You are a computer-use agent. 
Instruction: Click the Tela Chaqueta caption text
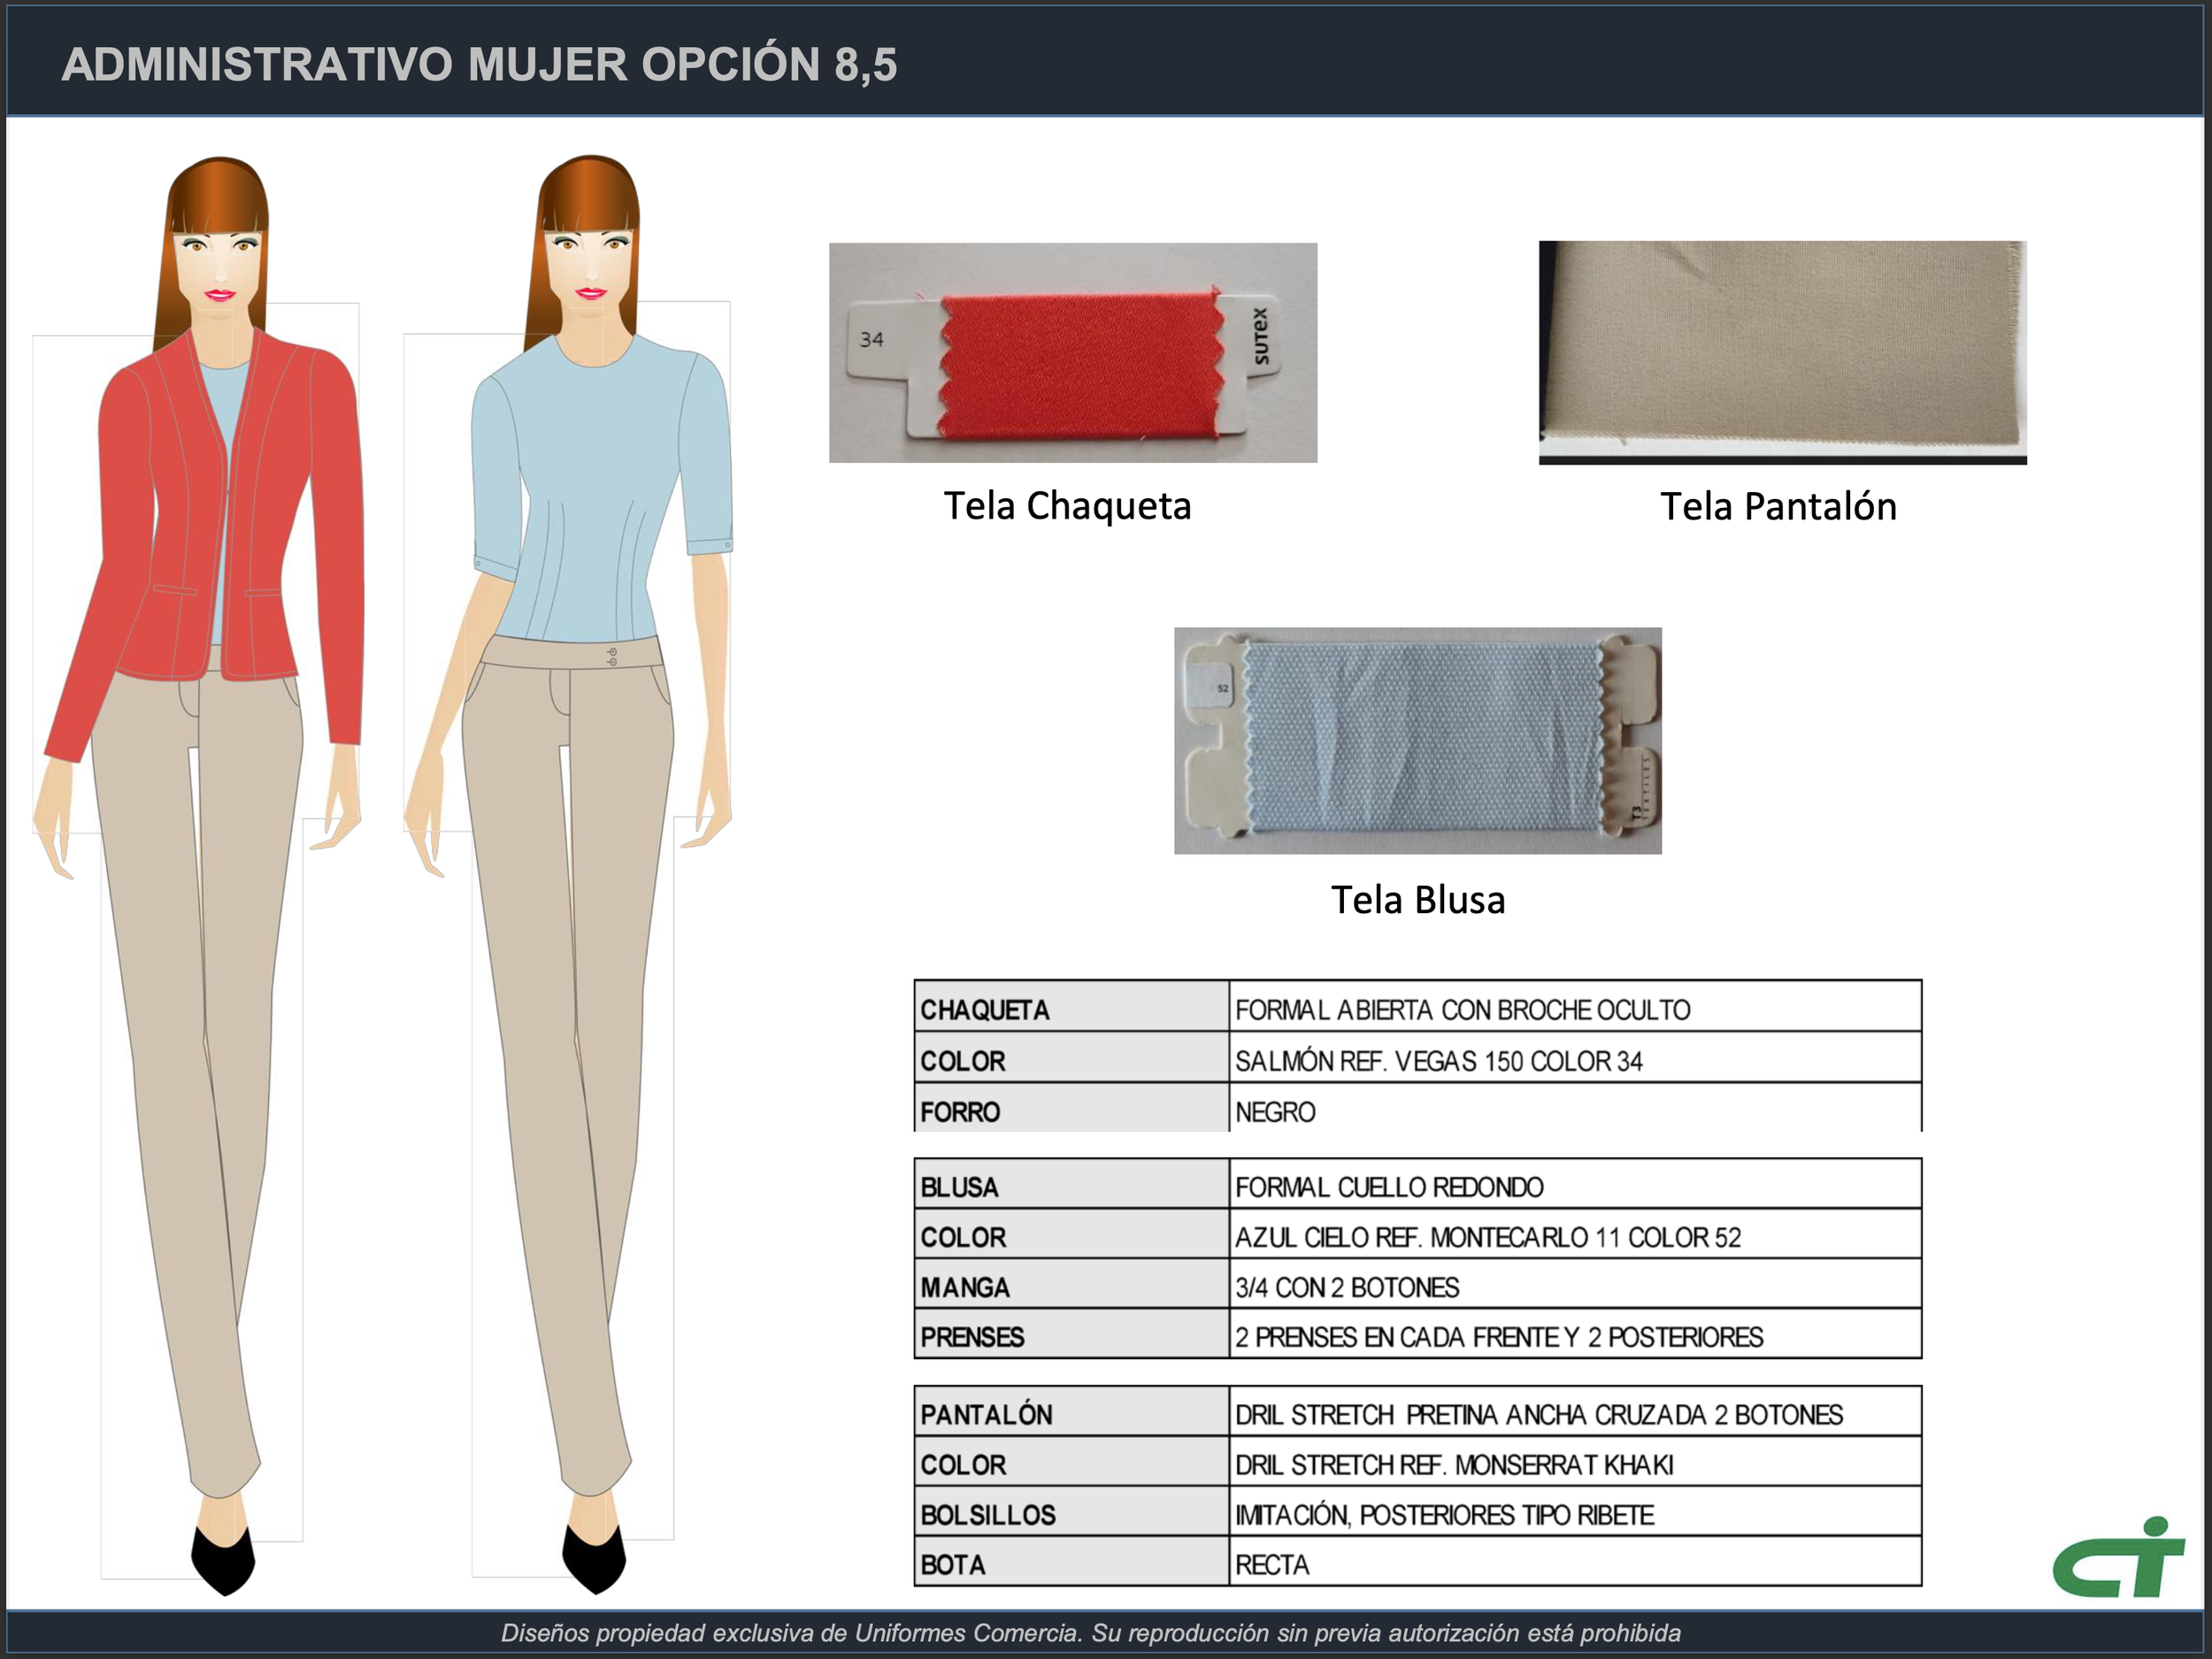[x=1067, y=506]
